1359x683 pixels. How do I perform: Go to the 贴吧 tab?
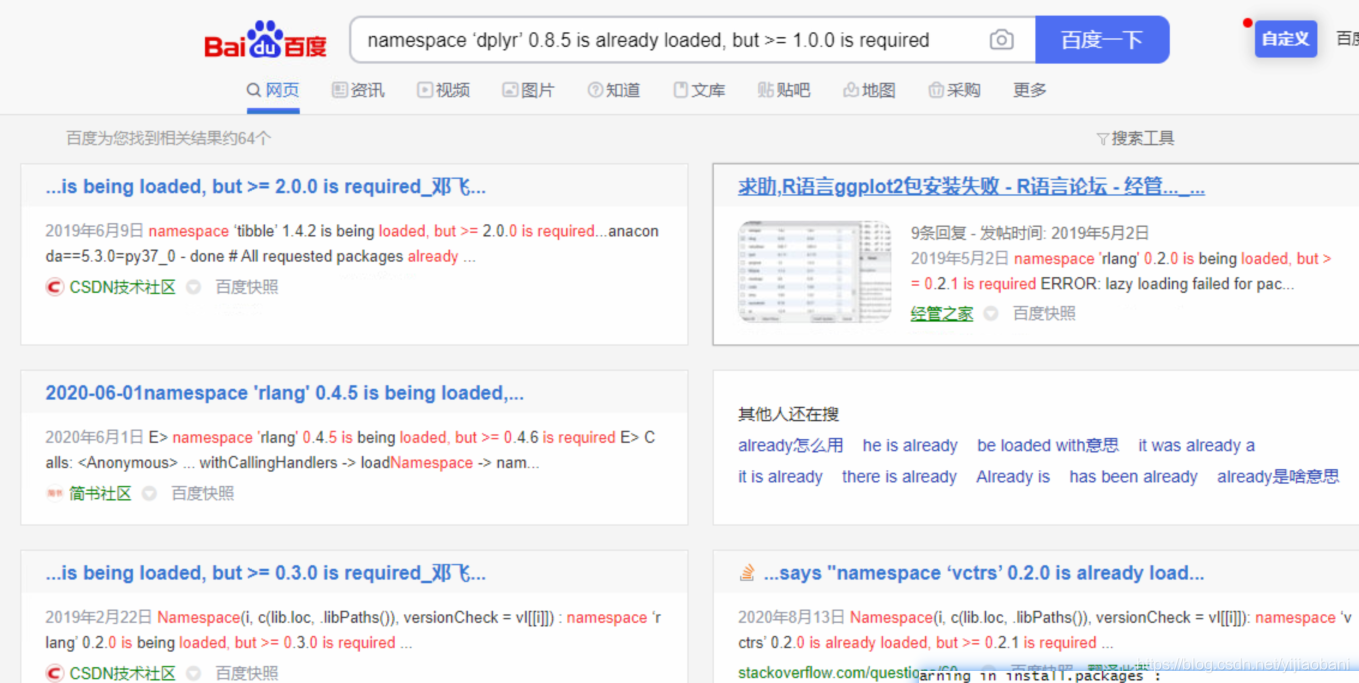(784, 90)
